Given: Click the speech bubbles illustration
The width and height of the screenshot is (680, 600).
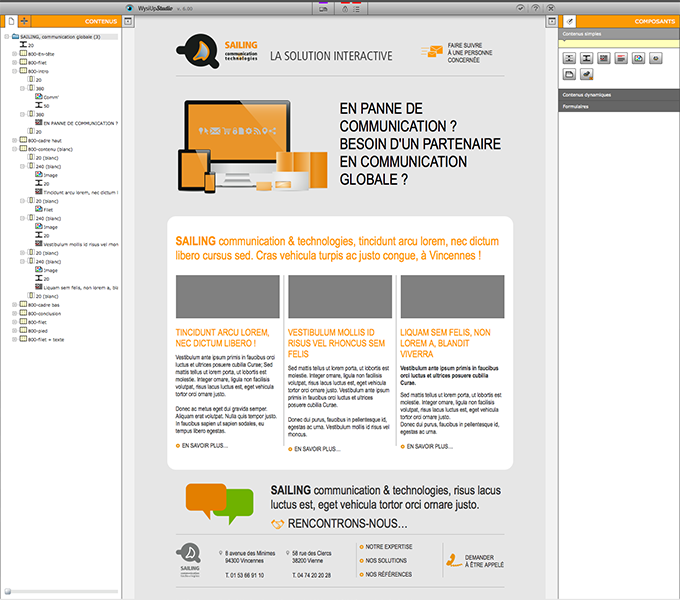Looking at the screenshot, I should [219, 504].
